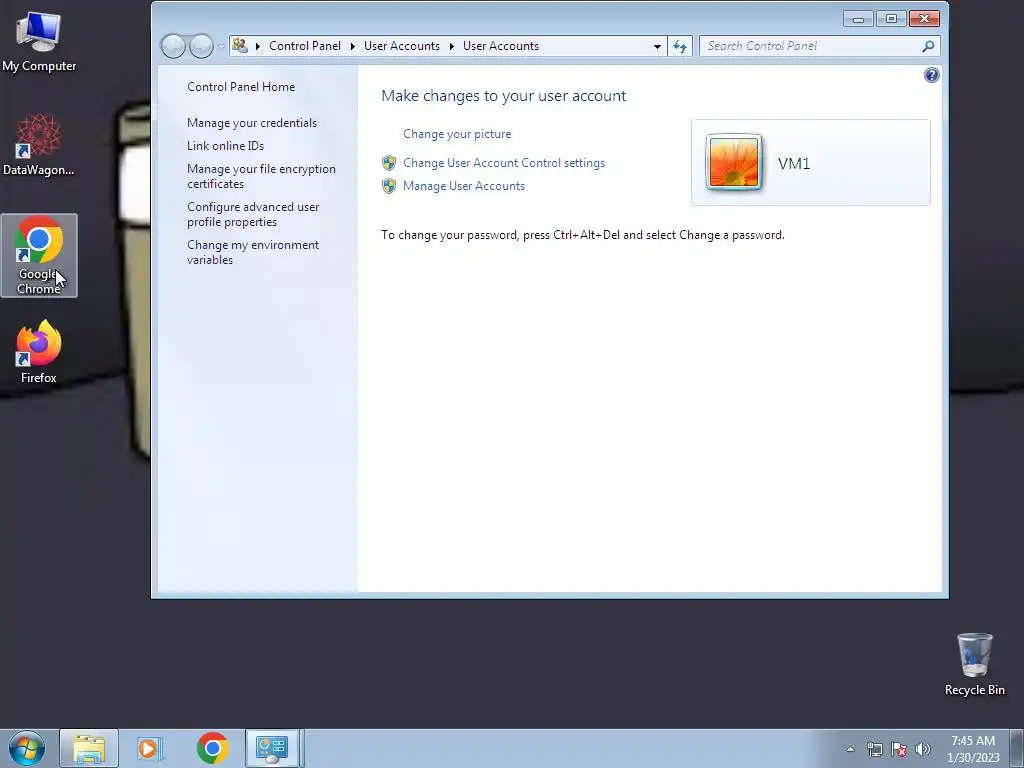Click the refresh button beside address bar
Screen dimensions: 1024x768
680,46
